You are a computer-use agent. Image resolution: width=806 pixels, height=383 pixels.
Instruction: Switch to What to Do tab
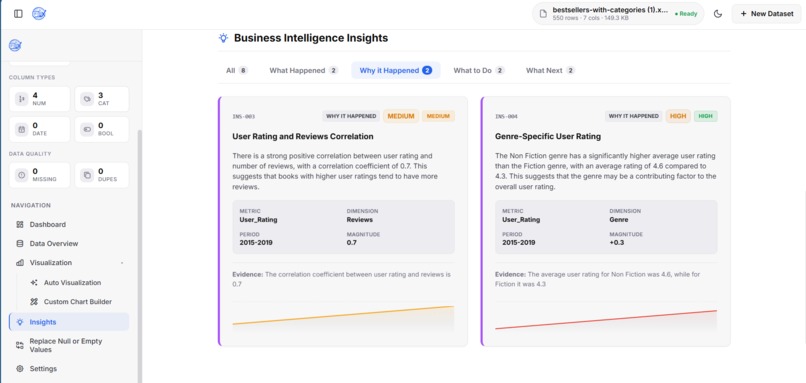[479, 70]
